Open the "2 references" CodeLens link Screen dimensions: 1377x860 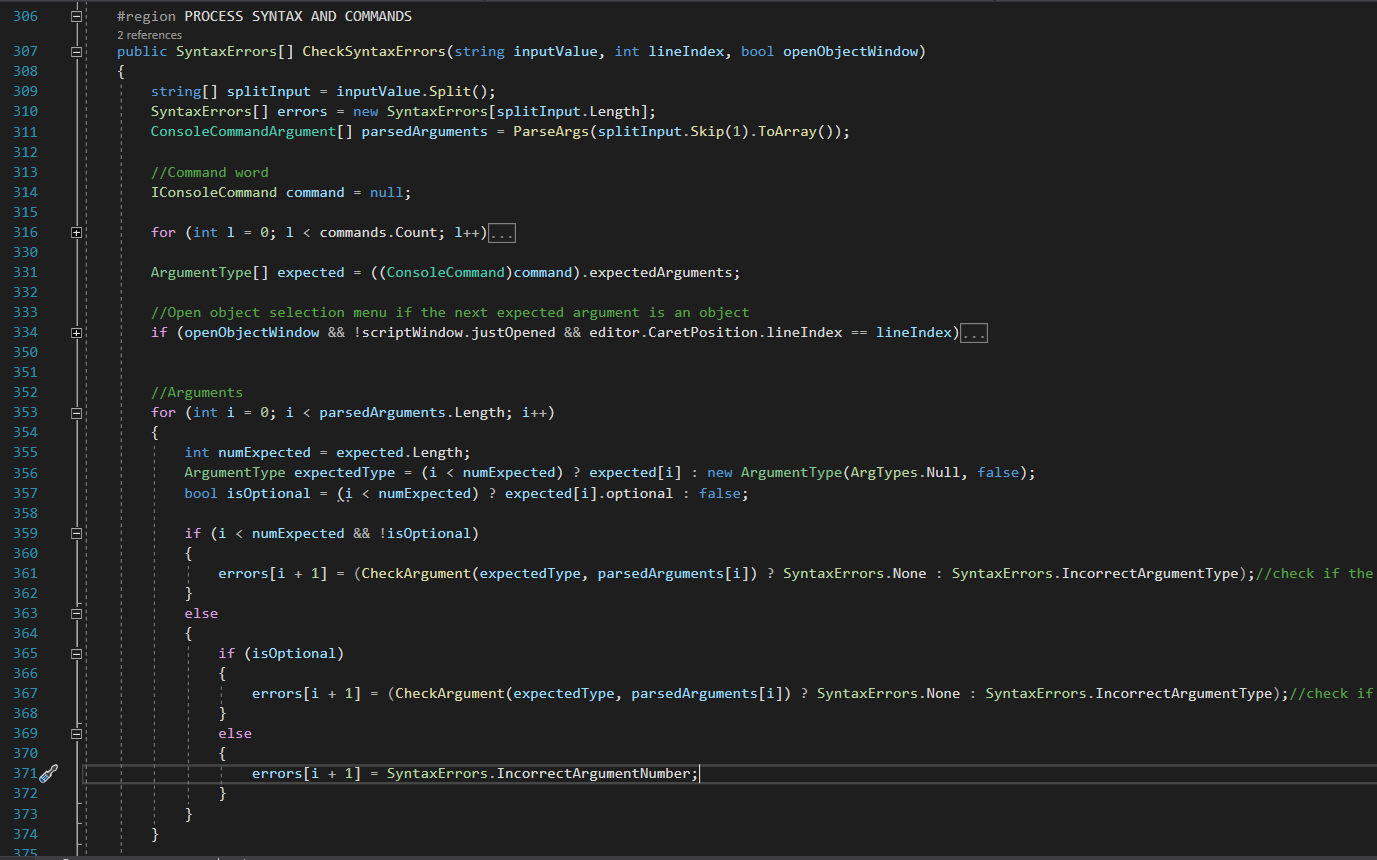point(149,35)
